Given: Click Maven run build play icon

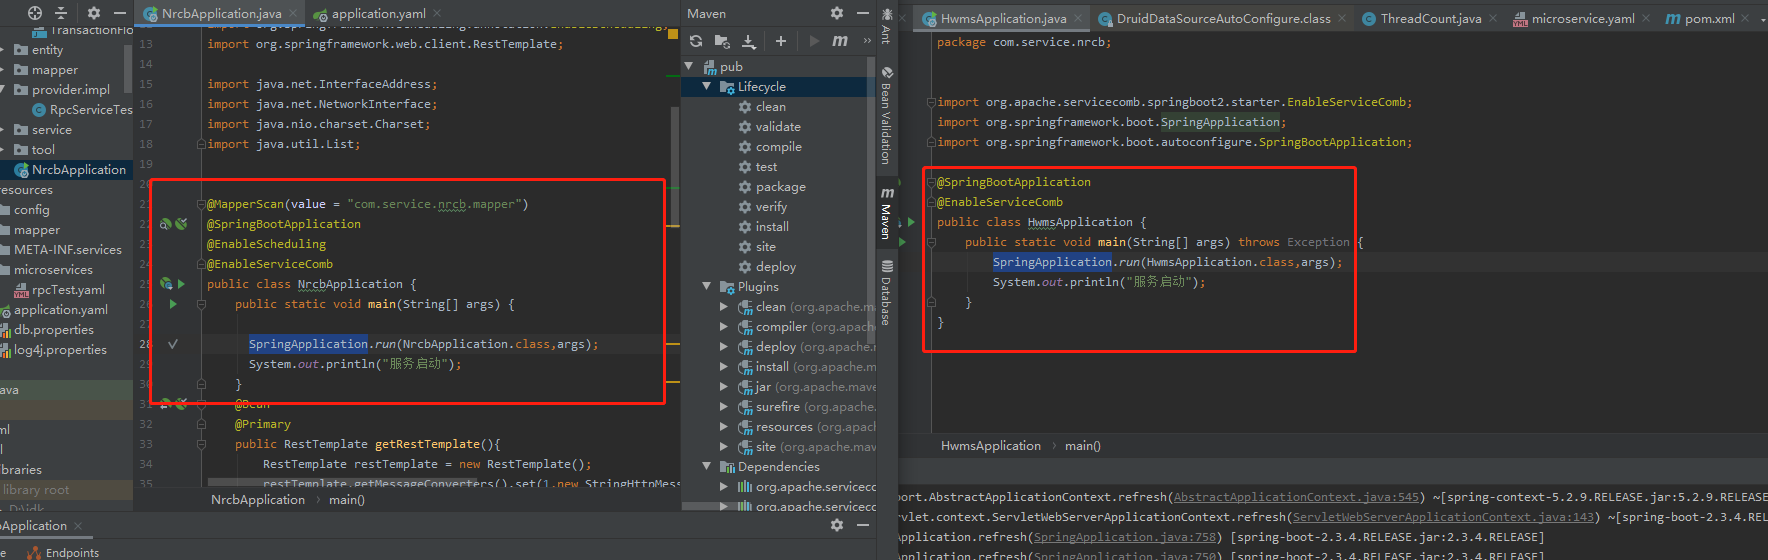Looking at the screenshot, I should 814,41.
